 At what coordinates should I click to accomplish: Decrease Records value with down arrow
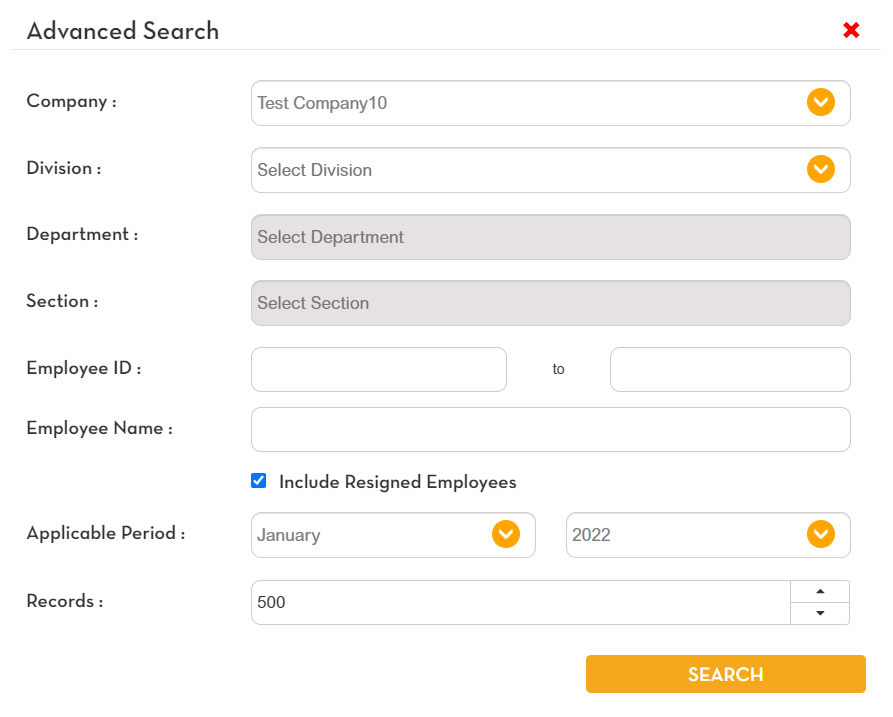(x=820, y=613)
